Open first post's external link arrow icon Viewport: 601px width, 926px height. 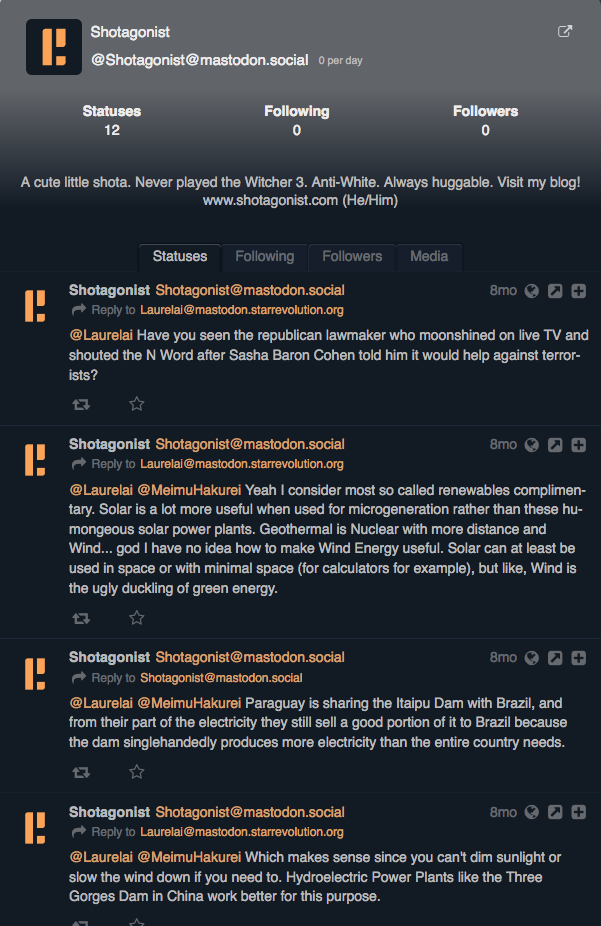[555, 291]
